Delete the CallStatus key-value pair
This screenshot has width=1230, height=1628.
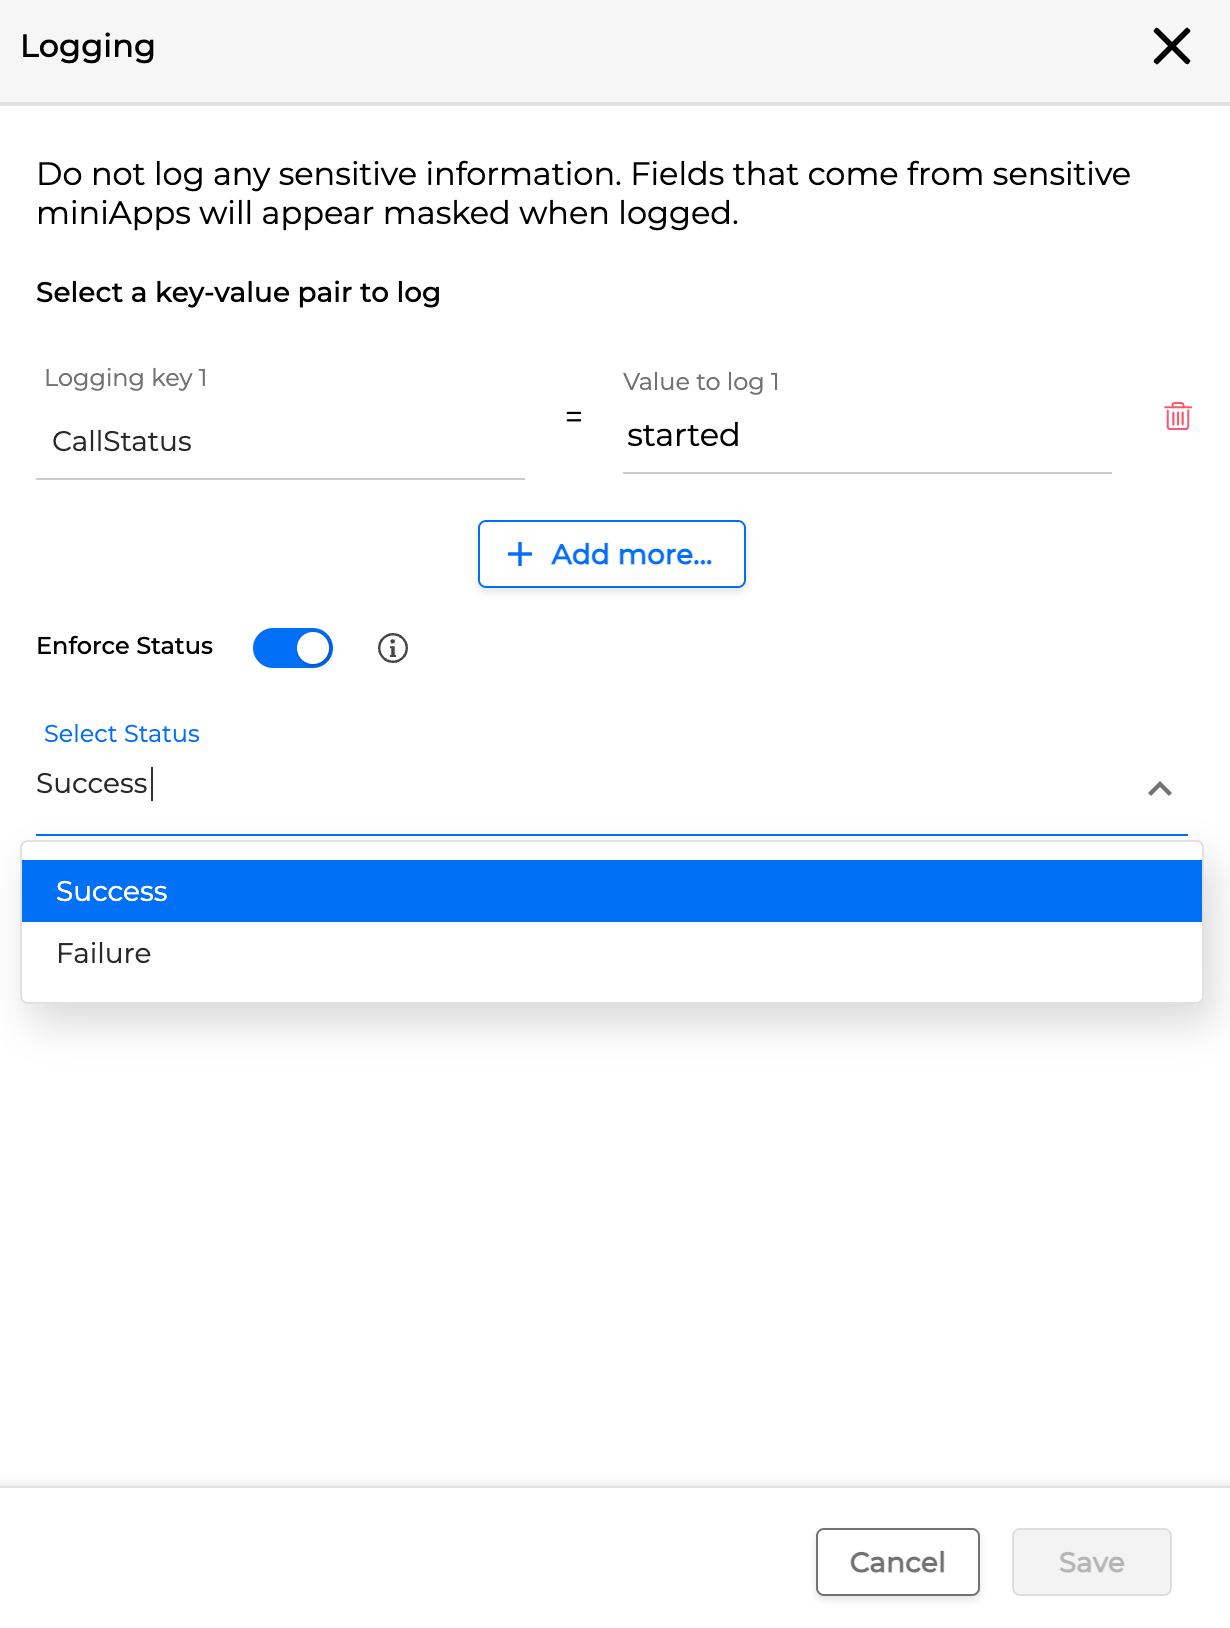pos(1177,416)
